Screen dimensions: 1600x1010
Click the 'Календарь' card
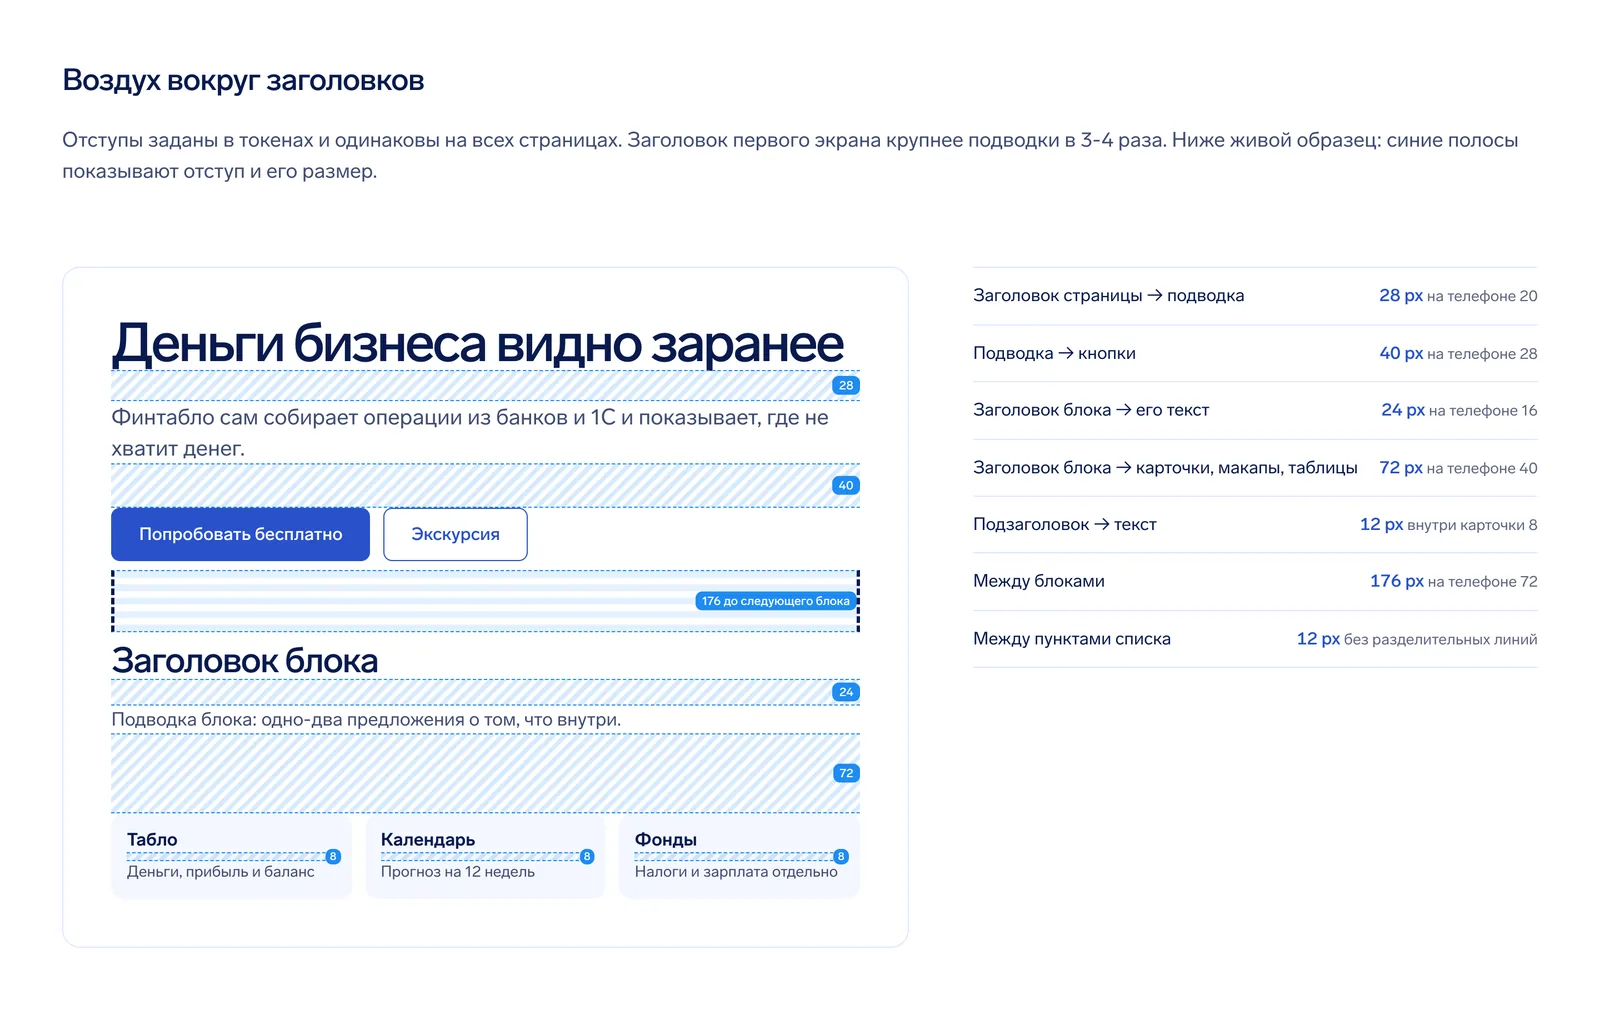point(485,856)
